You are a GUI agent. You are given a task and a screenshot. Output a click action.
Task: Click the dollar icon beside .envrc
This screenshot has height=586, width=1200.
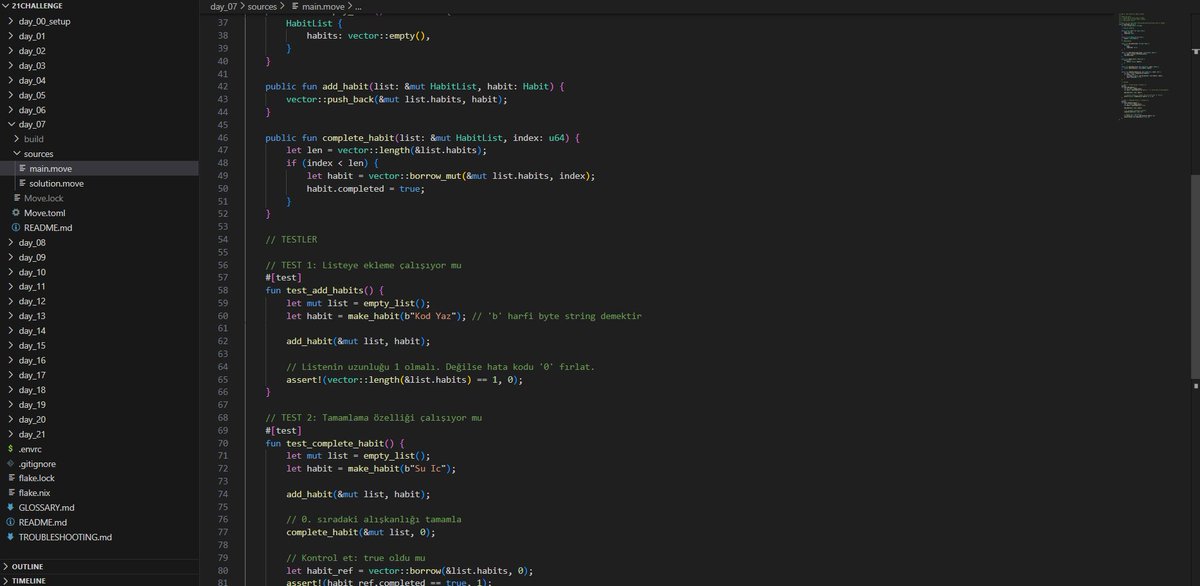(10, 449)
